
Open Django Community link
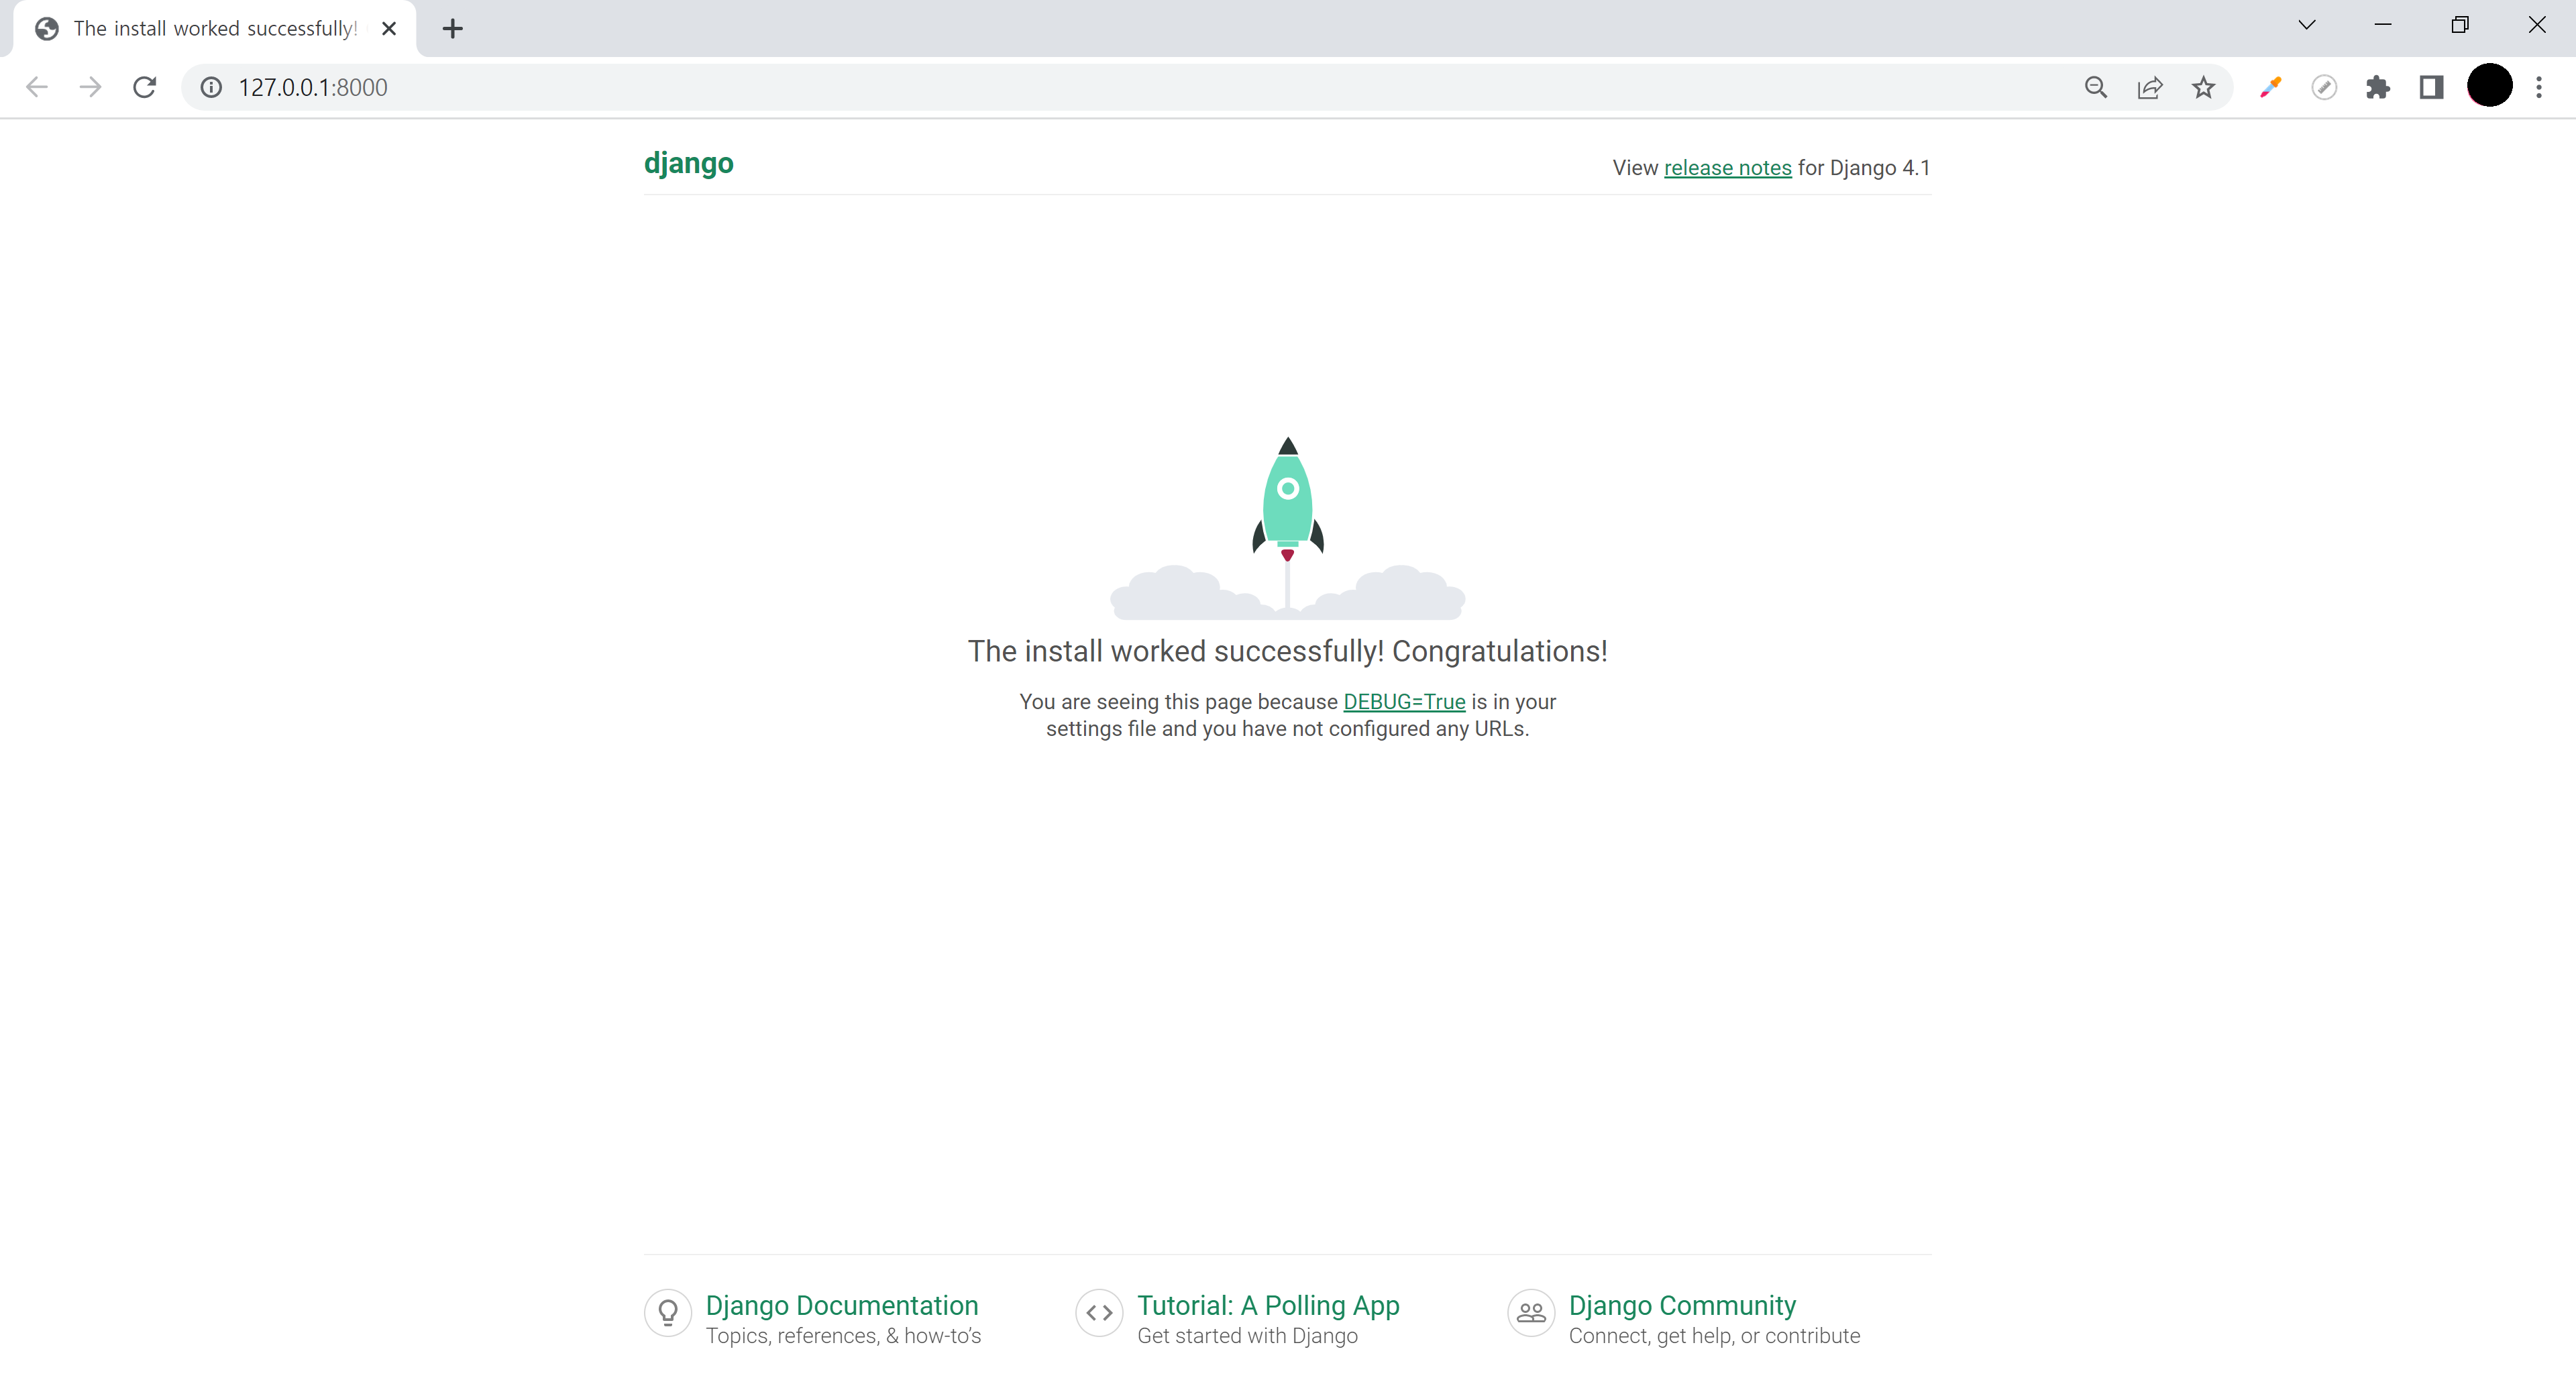click(x=1681, y=1305)
